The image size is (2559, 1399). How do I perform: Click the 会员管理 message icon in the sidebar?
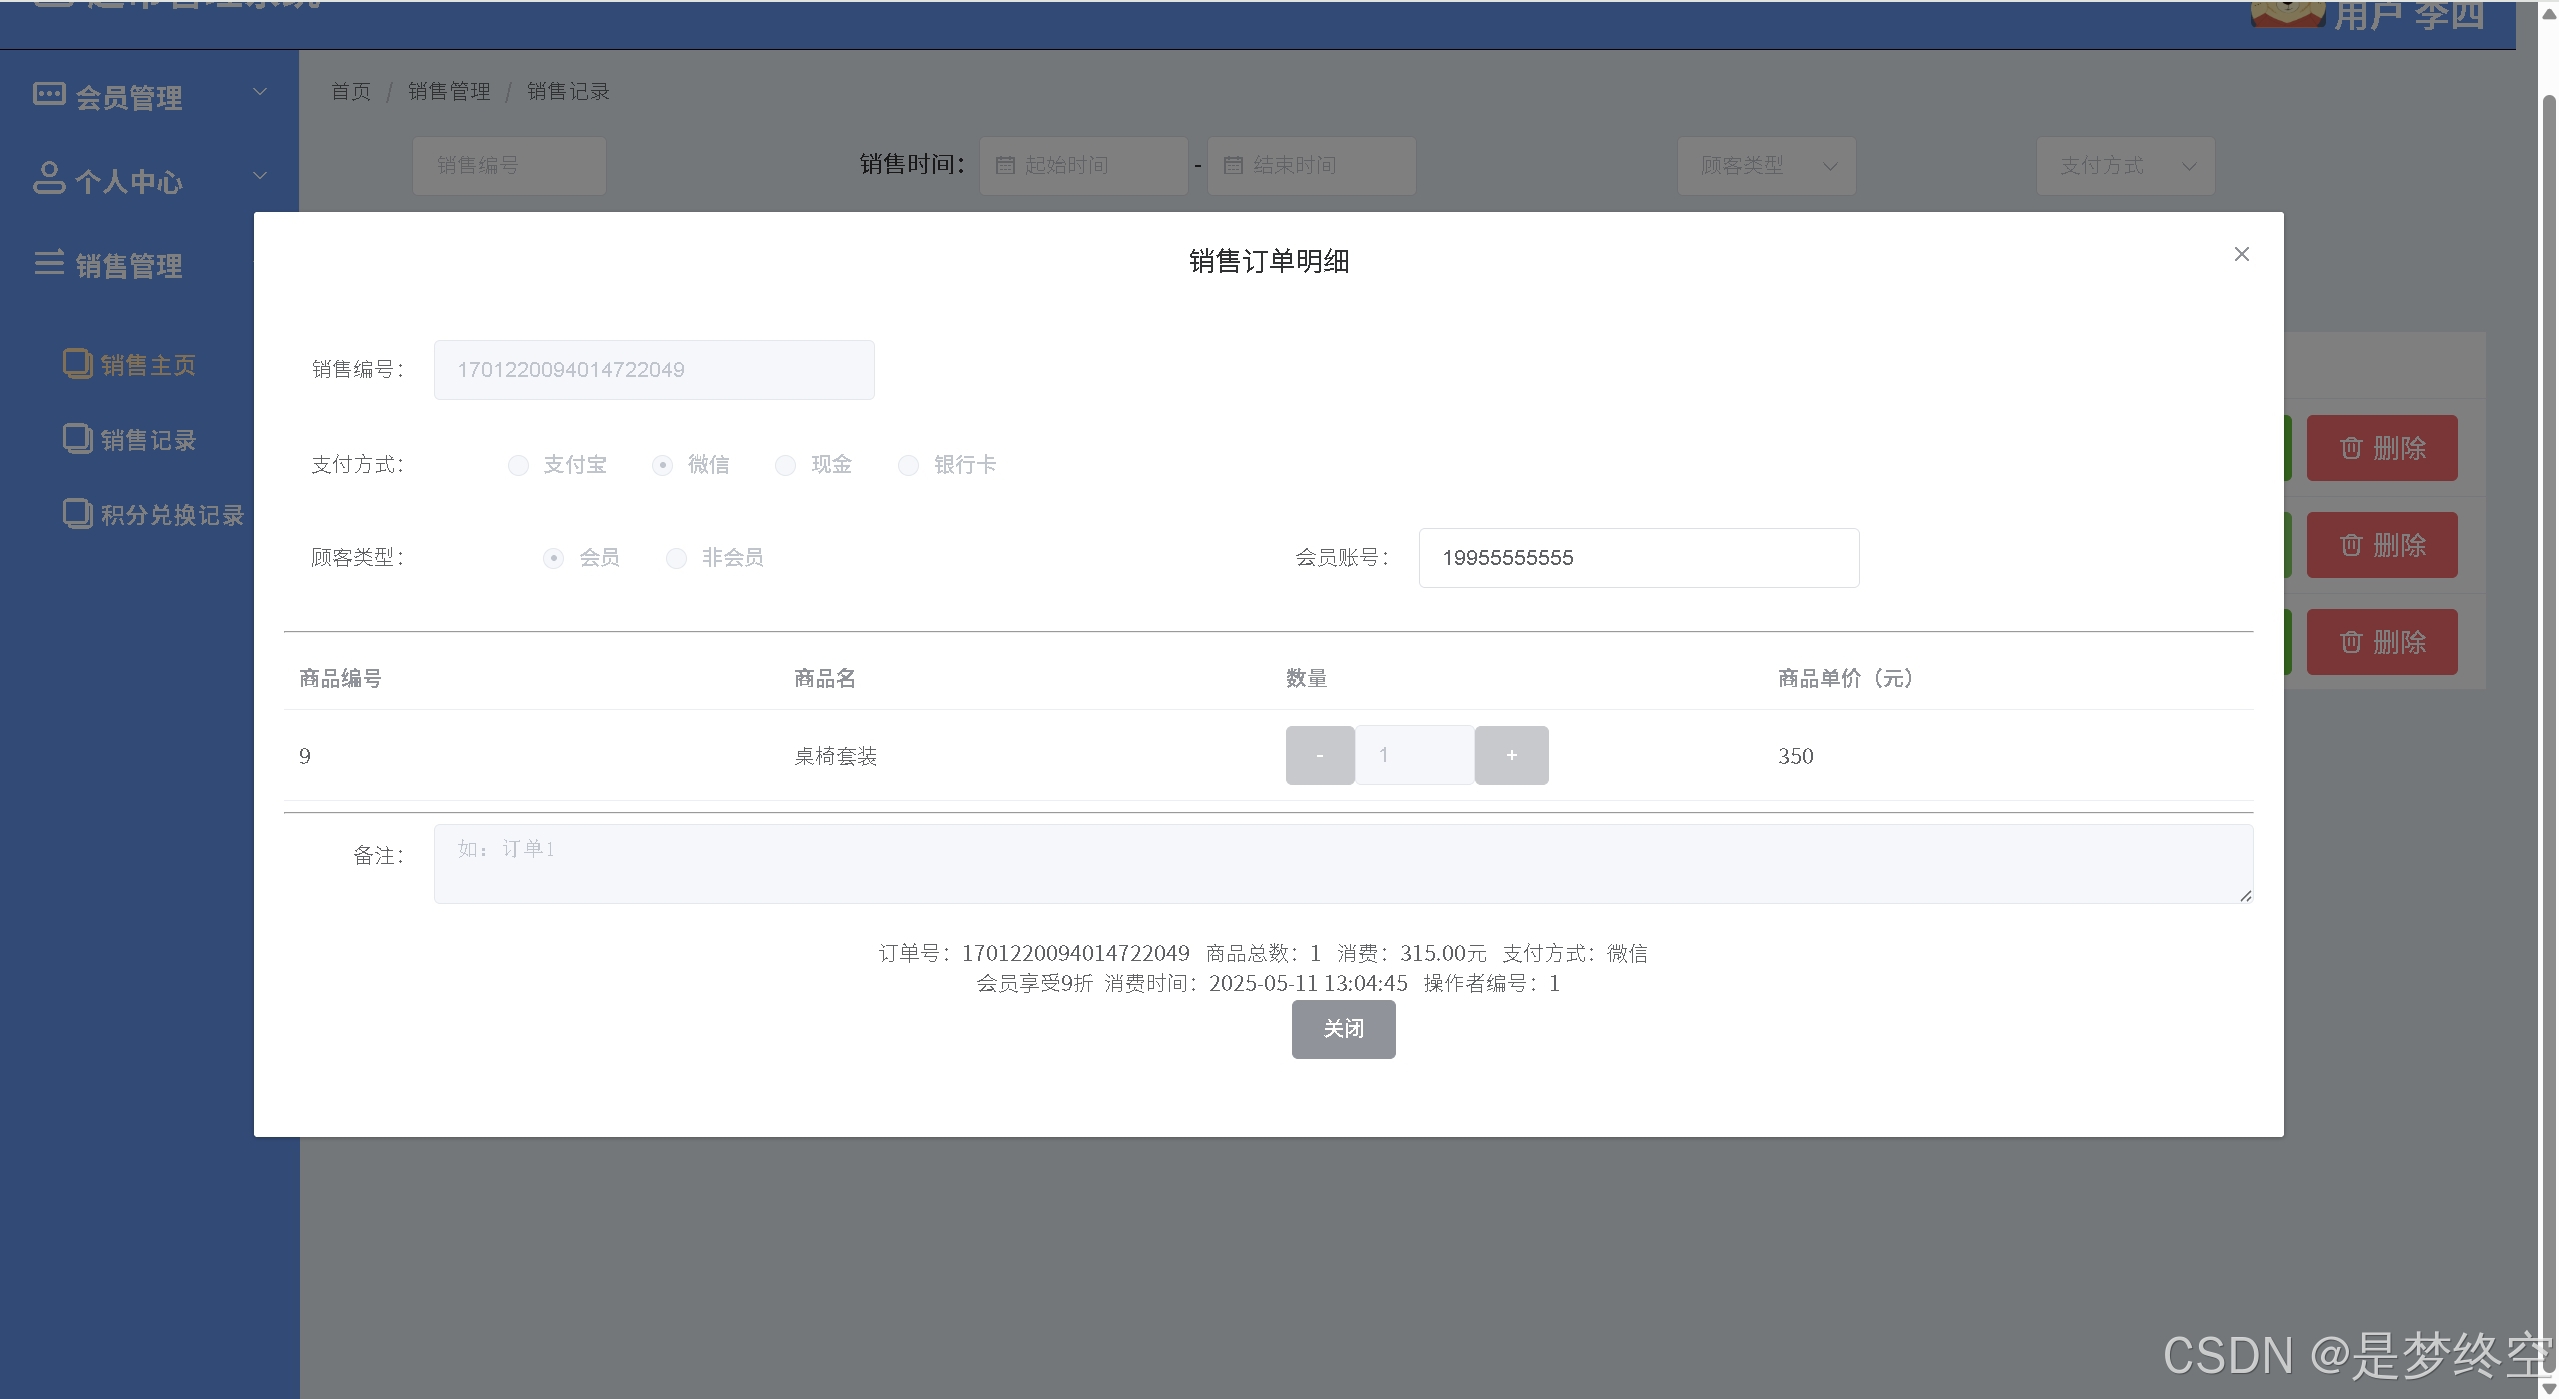coord(49,95)
